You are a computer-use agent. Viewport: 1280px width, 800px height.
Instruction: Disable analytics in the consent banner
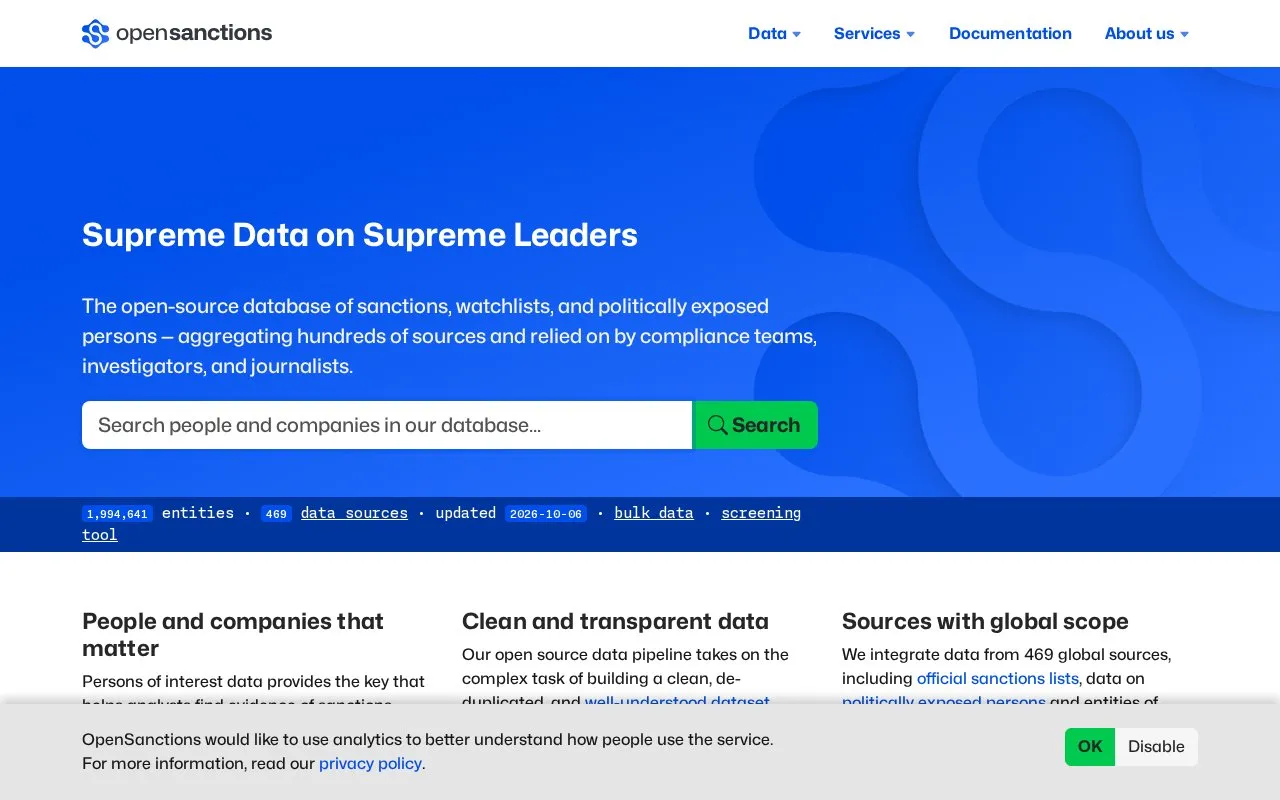1156,747
